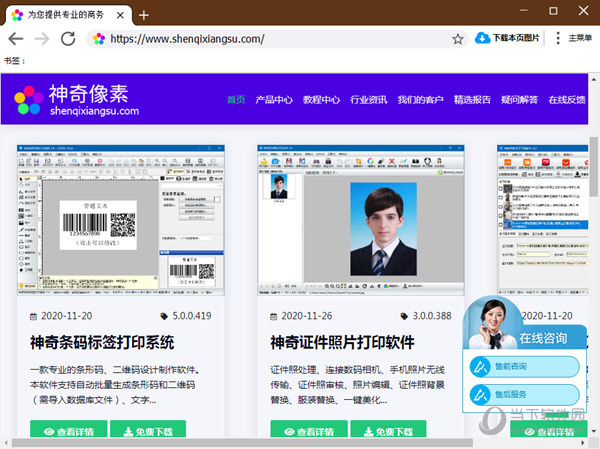The width and height of the screenshot is (600, 449).
Task: Bookmark page with the star icon
Action: 458,39
